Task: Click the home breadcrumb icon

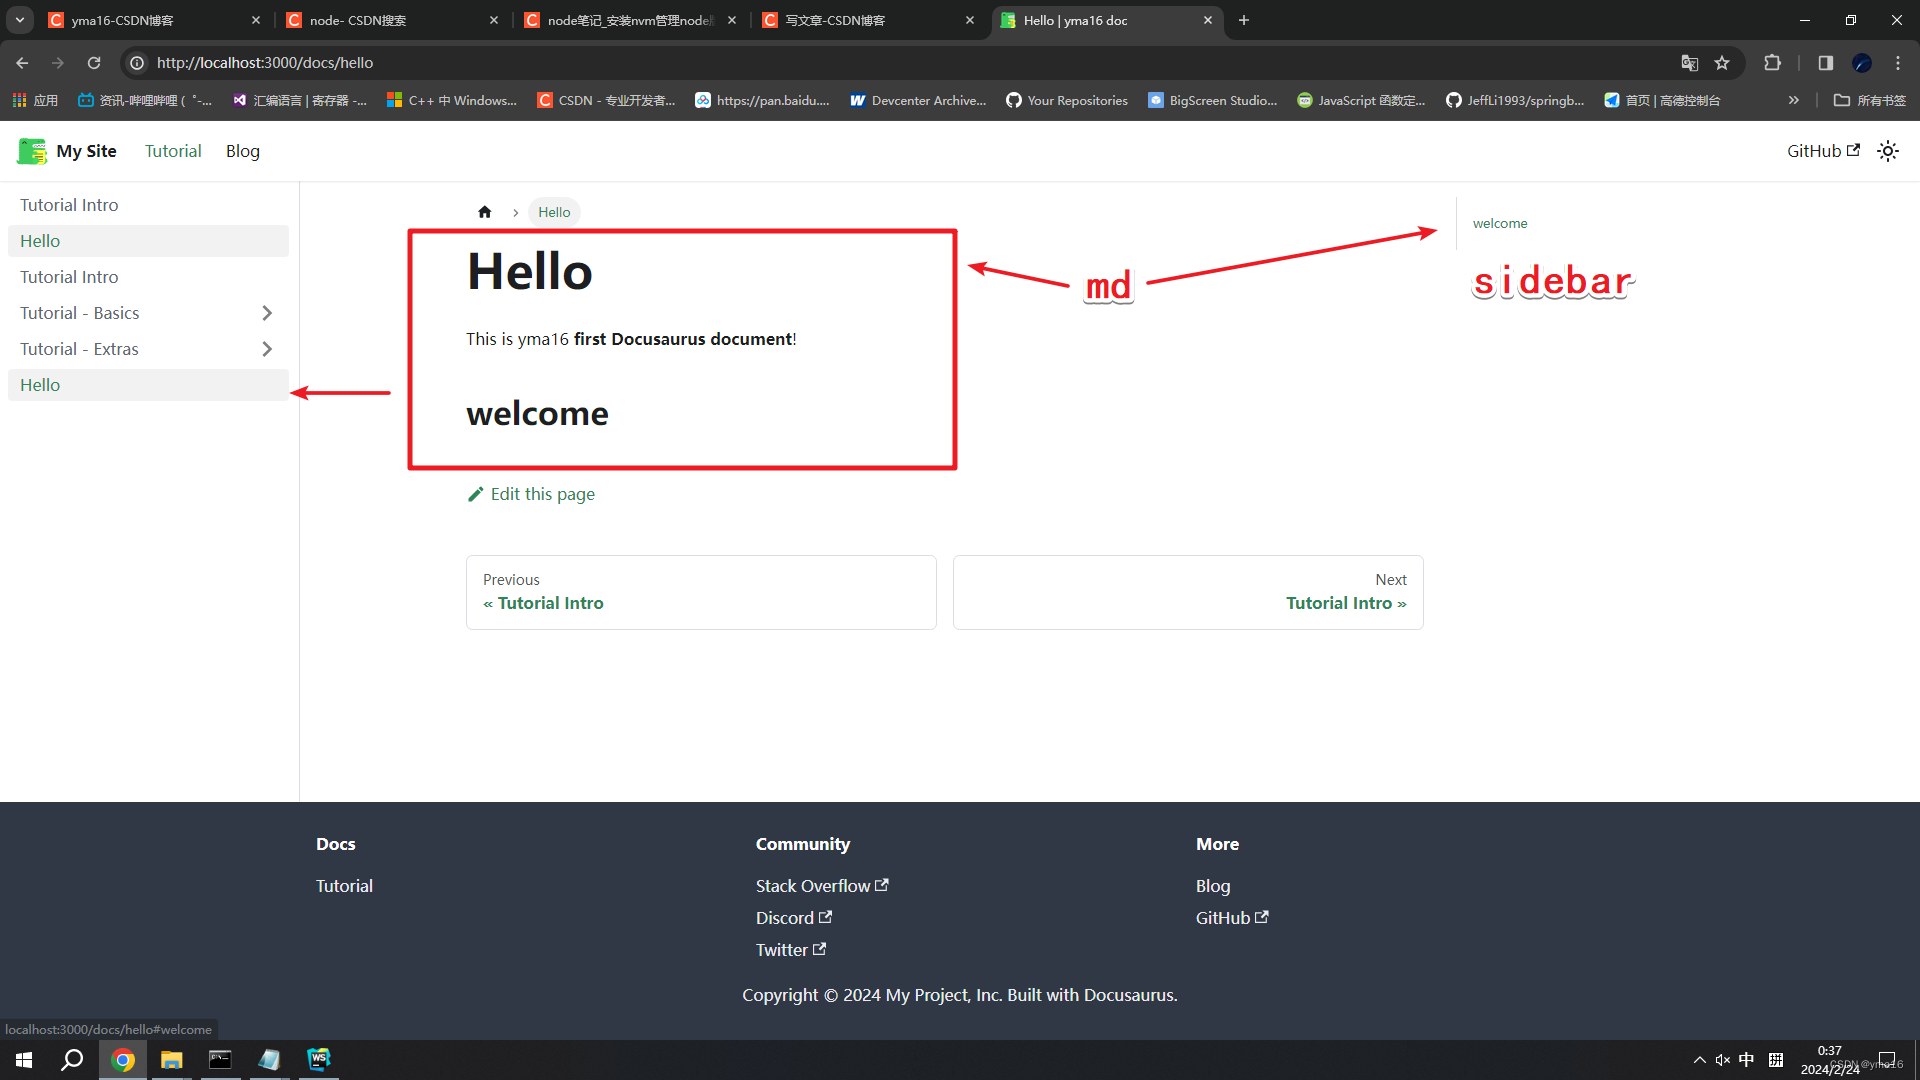Action: click(484, 211)
